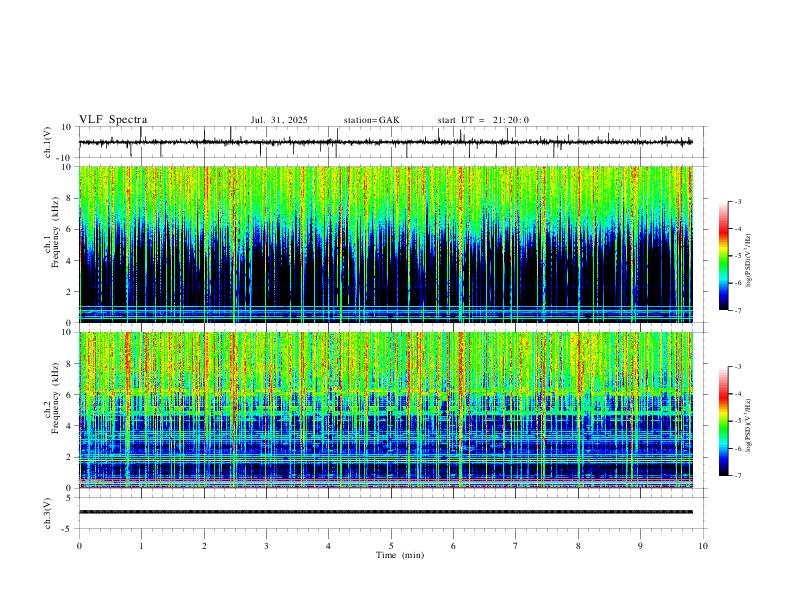The width and height of the screenshot is (792, 612).
Task: Click the 'station=GAK' label
Action: [371, 120]
